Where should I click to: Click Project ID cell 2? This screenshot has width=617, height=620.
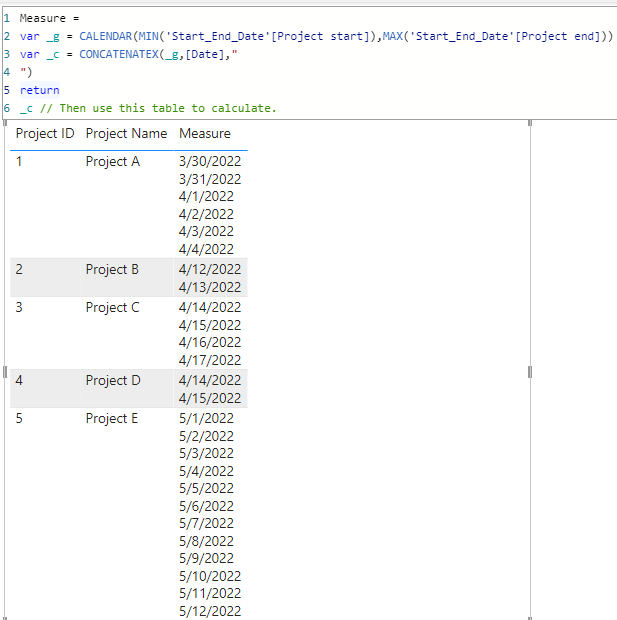tap(19, 269)
